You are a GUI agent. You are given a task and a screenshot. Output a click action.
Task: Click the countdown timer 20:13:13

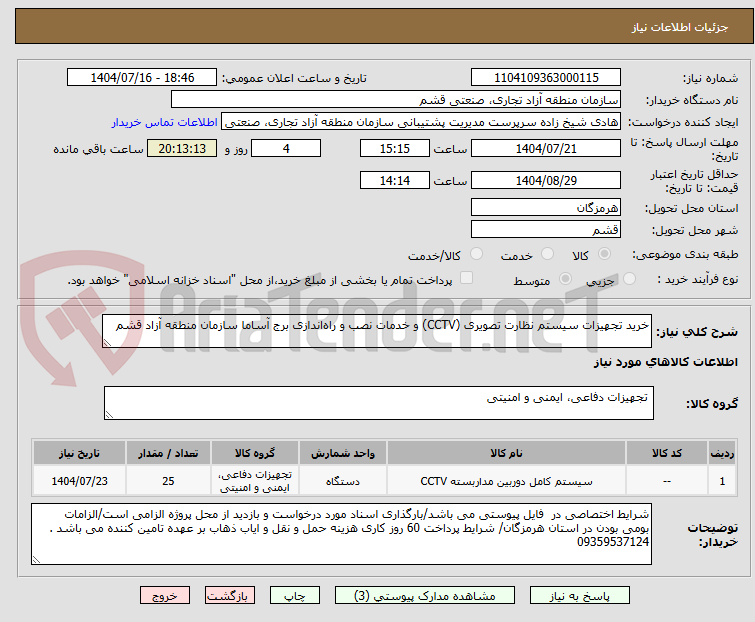[x=182, y=148]
